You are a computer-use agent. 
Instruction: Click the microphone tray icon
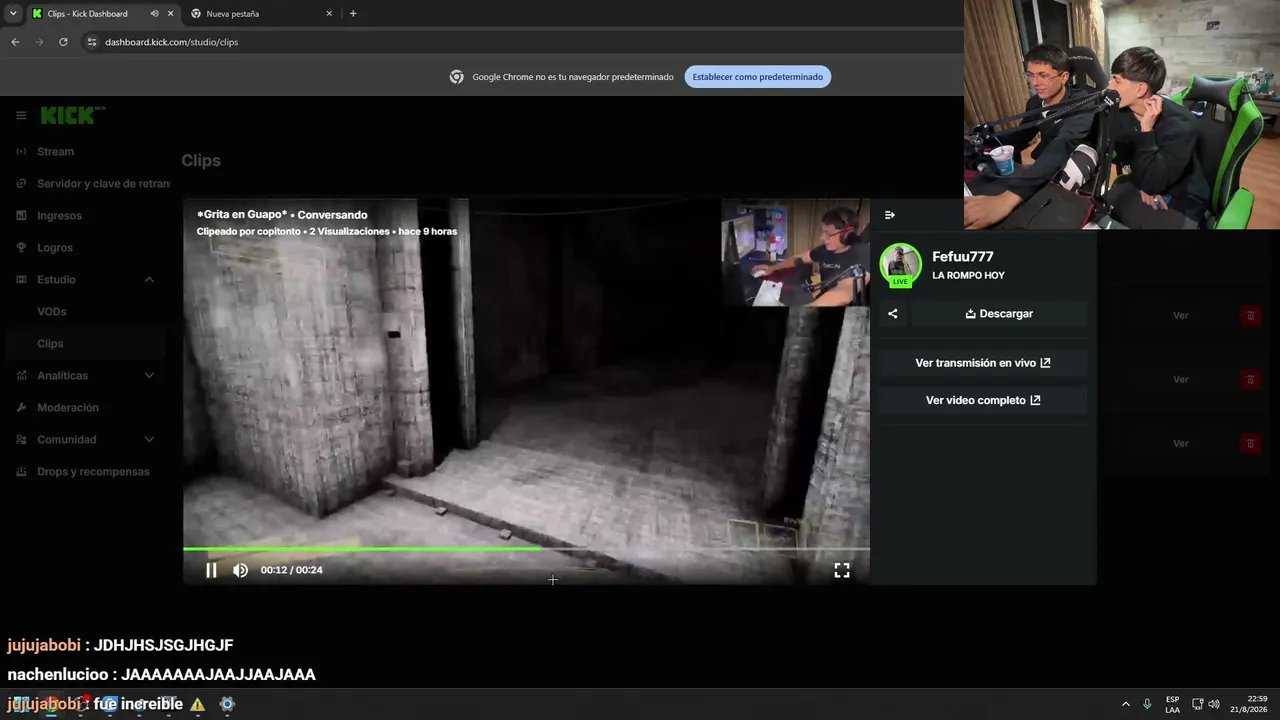pos(1147,704)
